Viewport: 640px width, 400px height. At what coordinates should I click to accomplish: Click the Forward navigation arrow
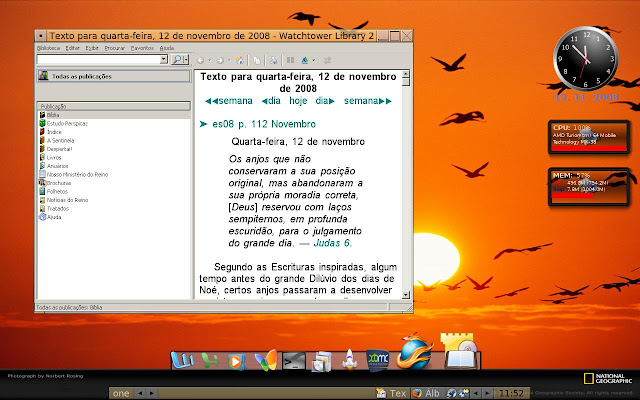(220, 60)
